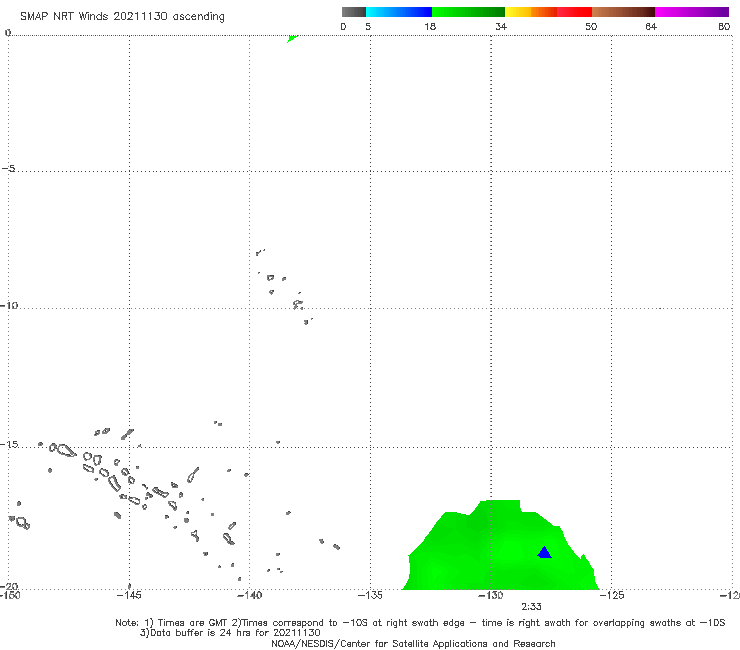Click the latitude label '-10'
Image resolution: width=740 pixels, height=650 pixels.
[x=9, y=305]
